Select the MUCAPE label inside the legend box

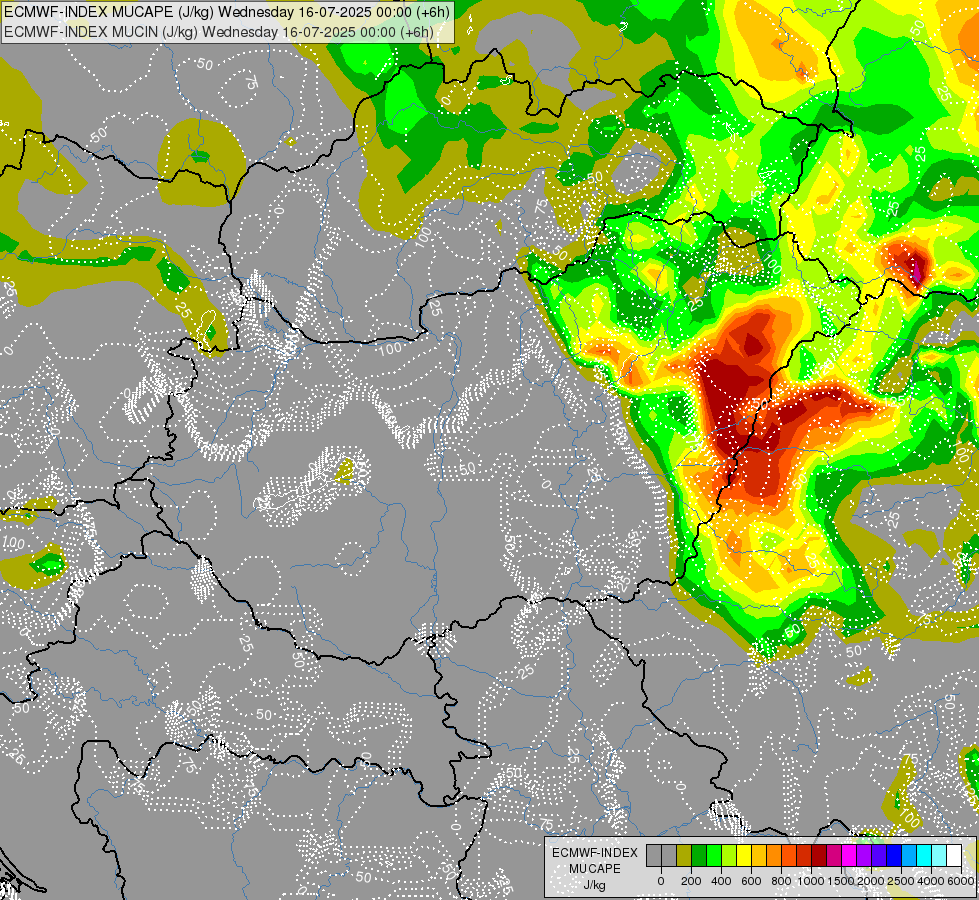595,869
